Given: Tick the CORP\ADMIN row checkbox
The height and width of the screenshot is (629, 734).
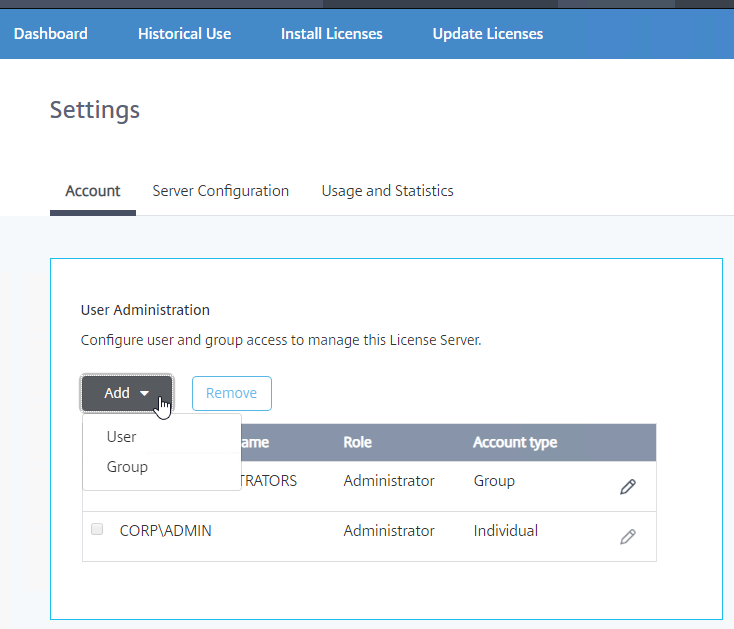Looking at the screenshot, I should pos(97,530).
